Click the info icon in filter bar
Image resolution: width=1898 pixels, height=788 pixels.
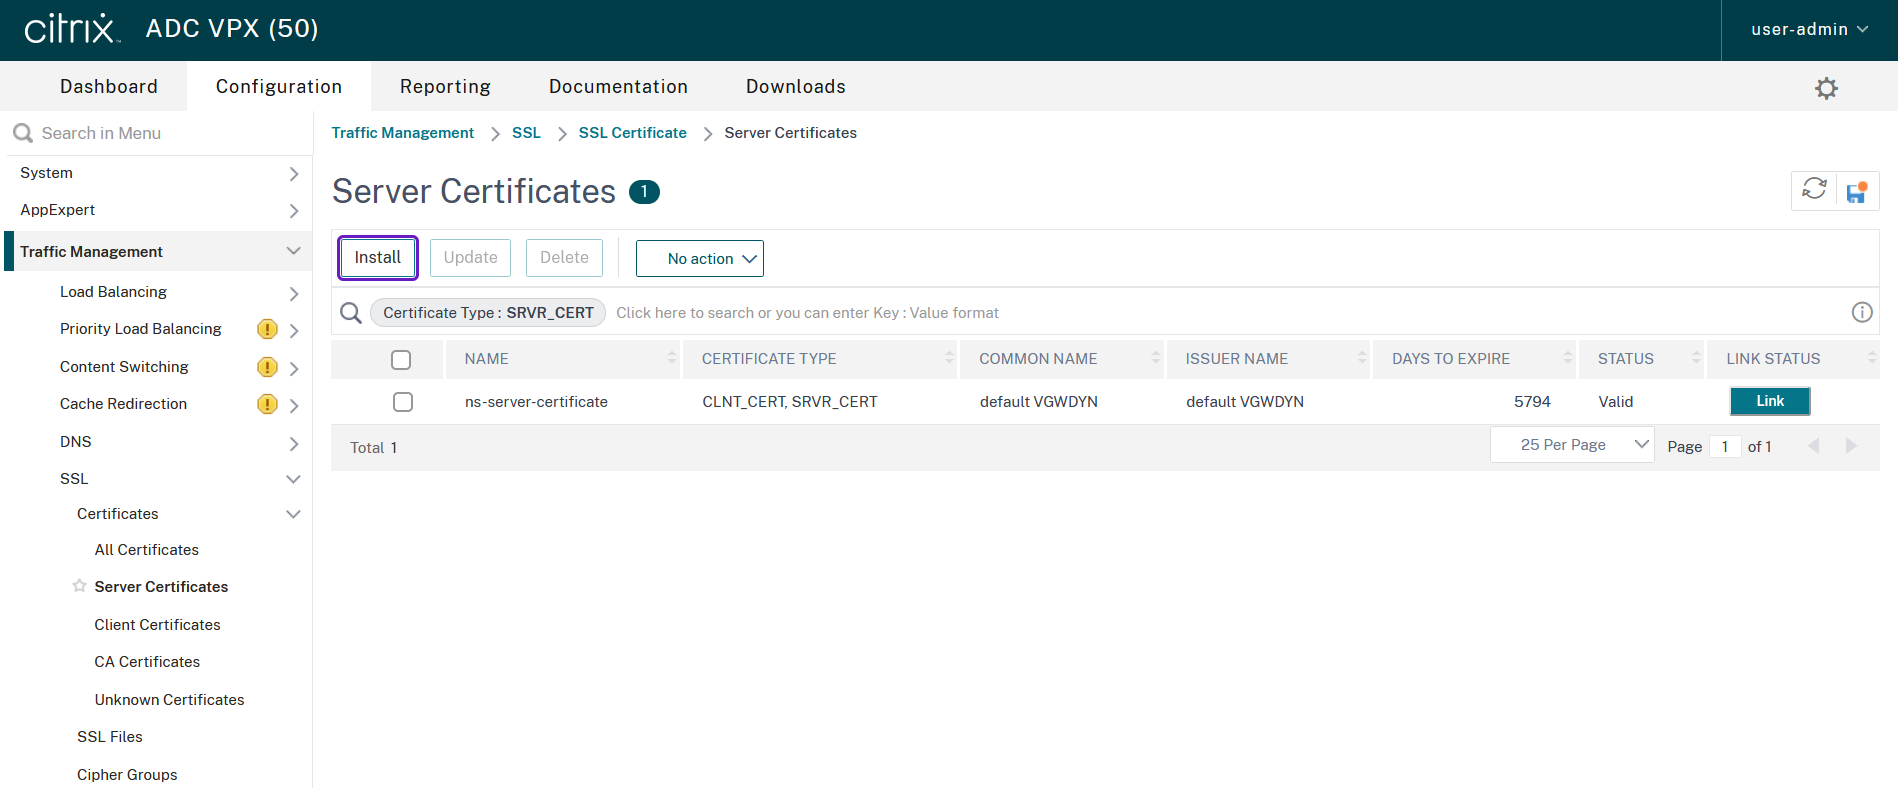coord(1862,312)
